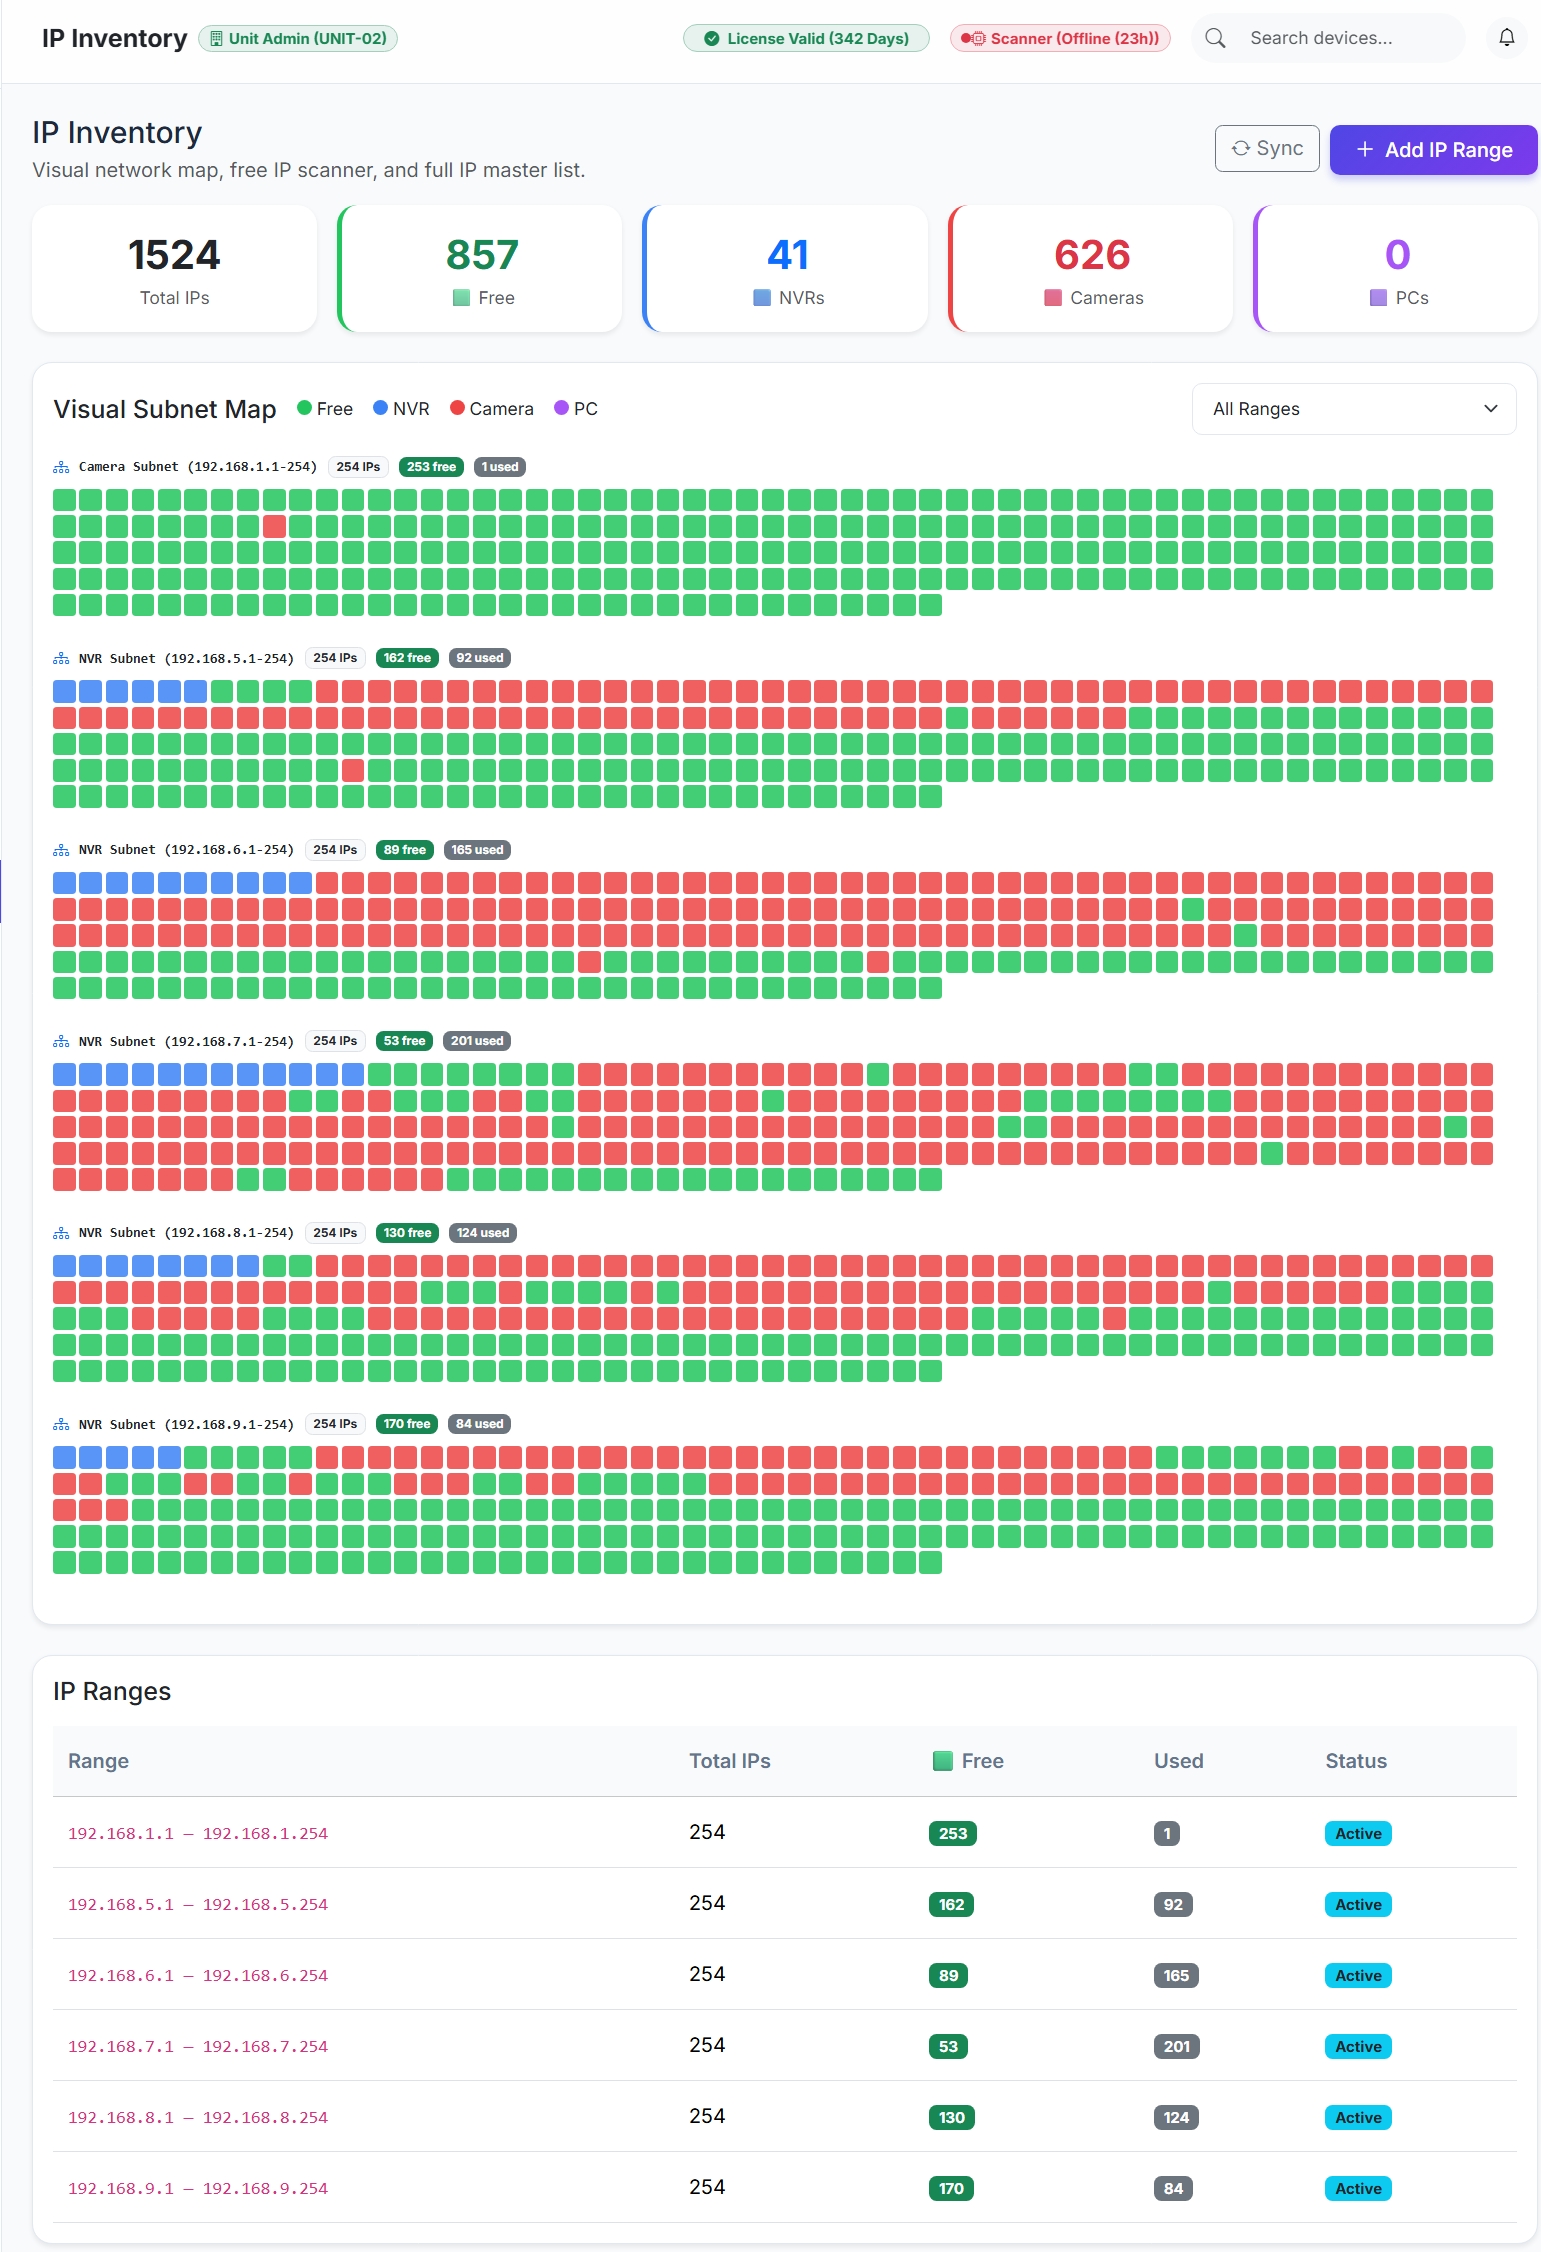Click the 192.168.8.1-254 subnet network icon

(x=61, y=1233)
